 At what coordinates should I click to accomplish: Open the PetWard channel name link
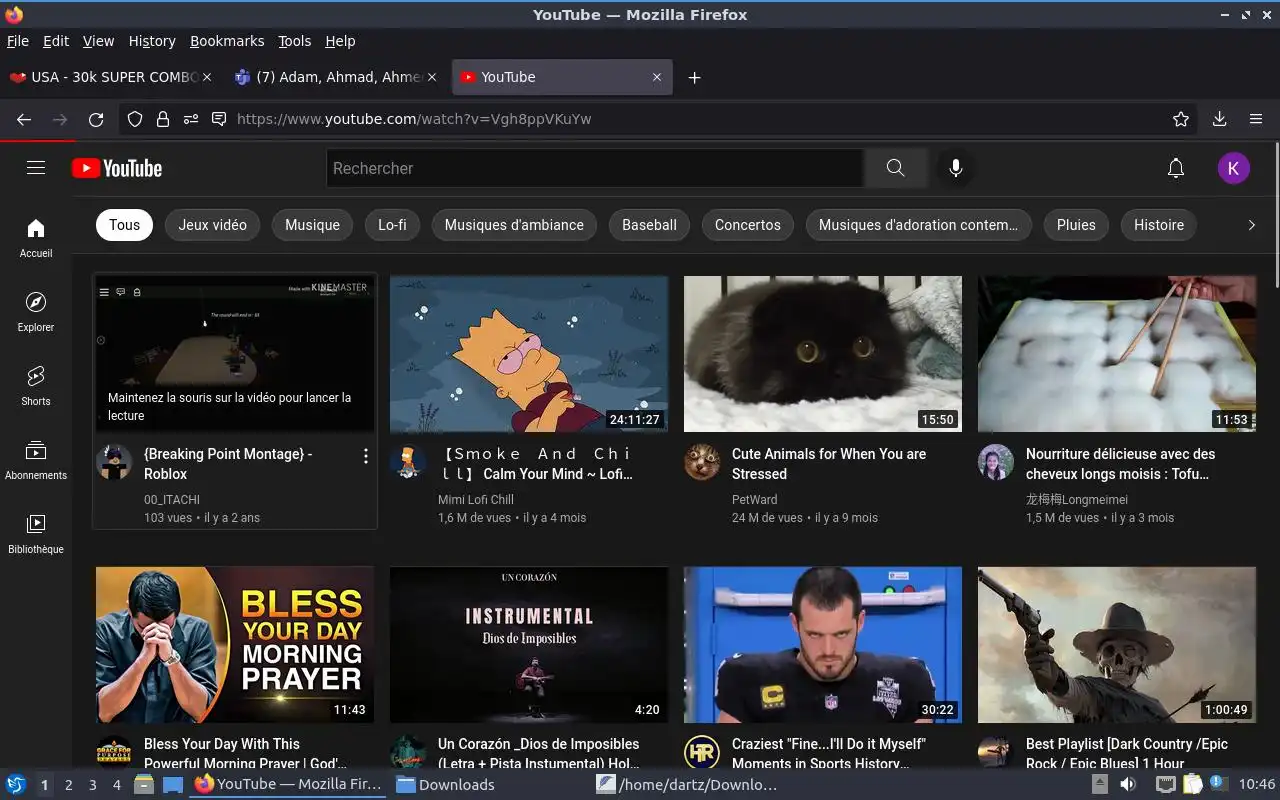pos(754,500)
